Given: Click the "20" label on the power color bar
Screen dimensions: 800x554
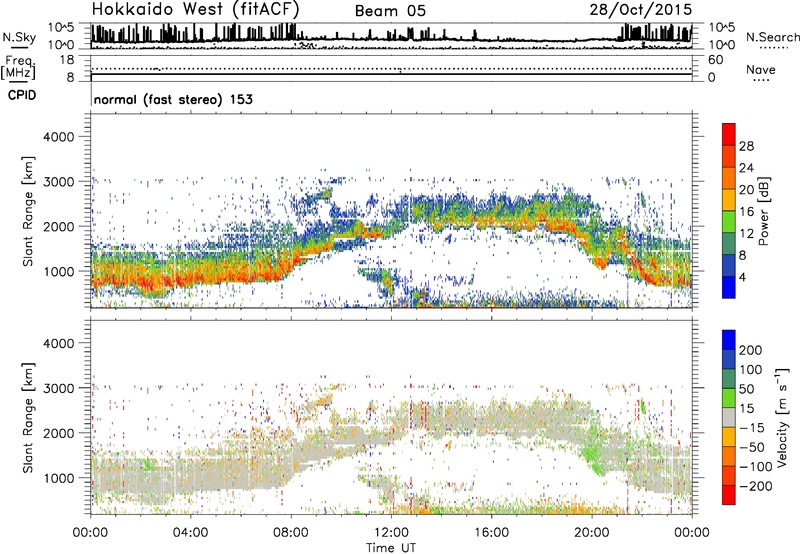Looking at the screenshot, I should click(746, 190).
